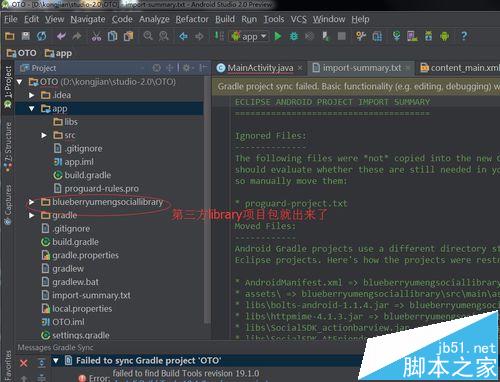This screenshot has height=382, width=500.
Task: Toggle the Structure tool window
Action: pos(8,147)
